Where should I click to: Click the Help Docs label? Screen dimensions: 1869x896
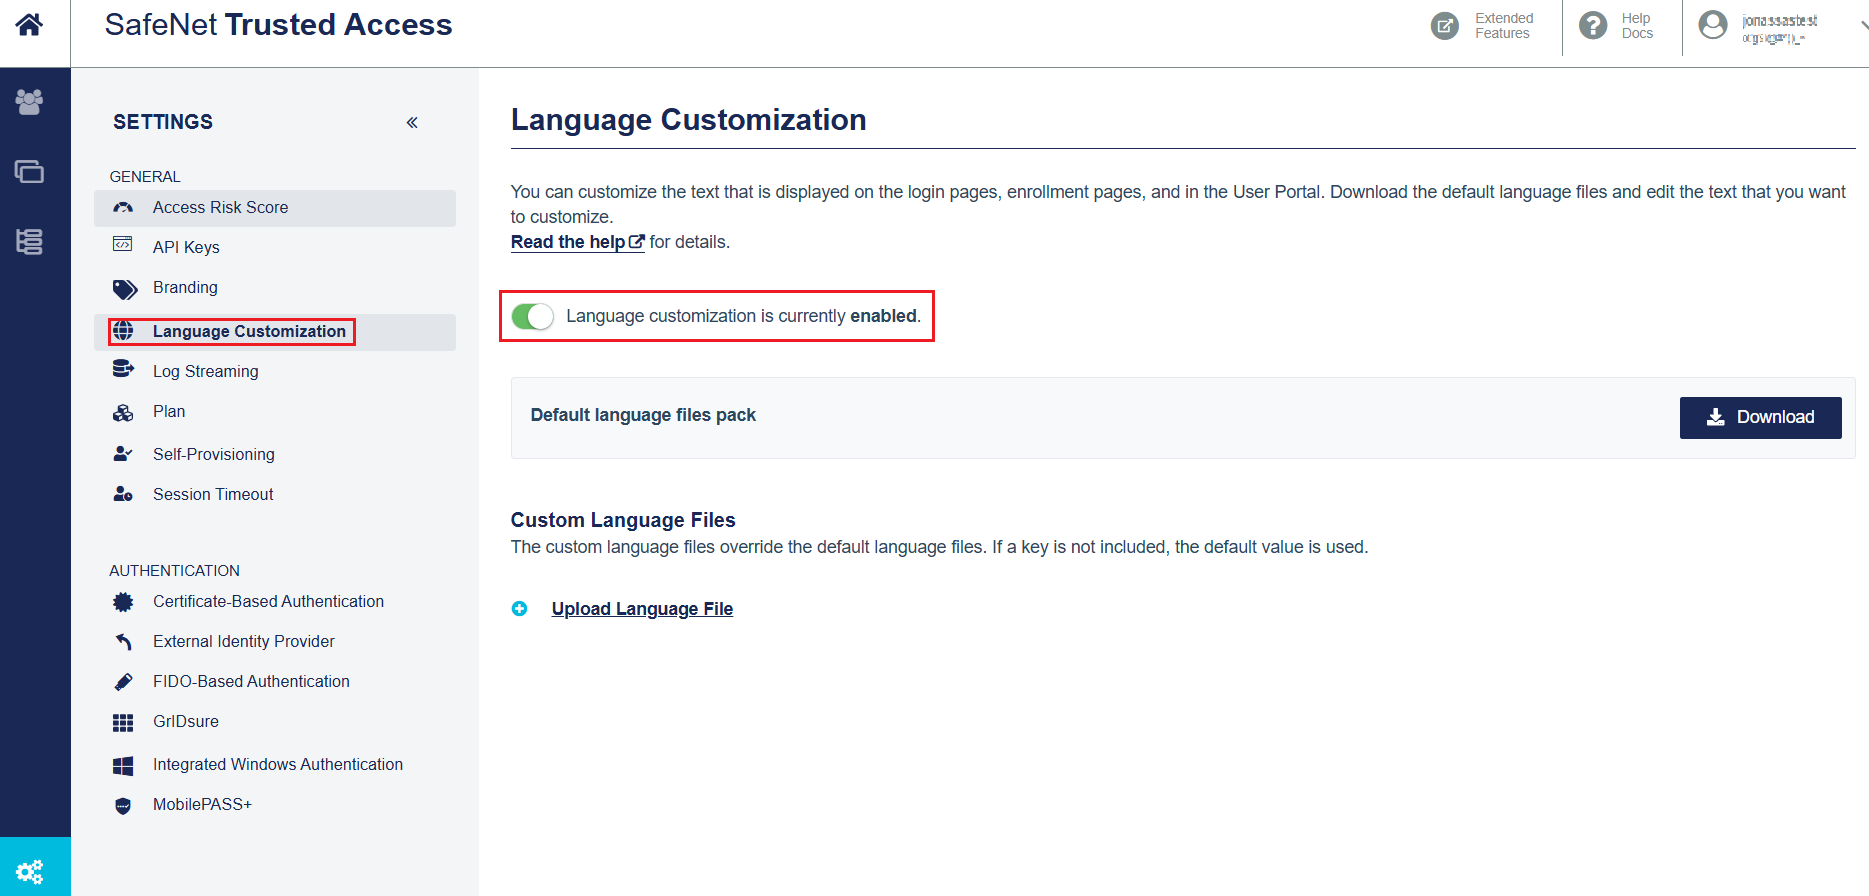pyautogui.click(x=1637, y=26)
